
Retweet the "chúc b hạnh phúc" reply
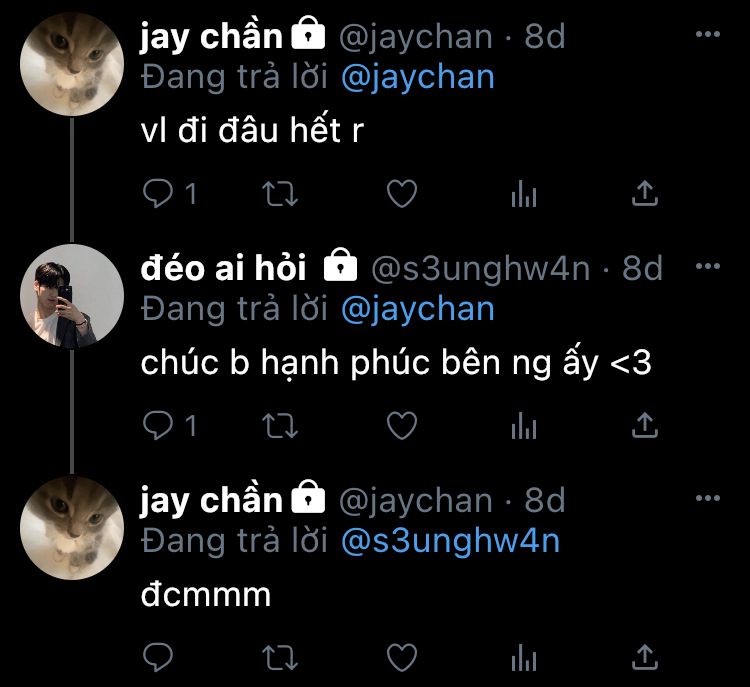point(280,426)
